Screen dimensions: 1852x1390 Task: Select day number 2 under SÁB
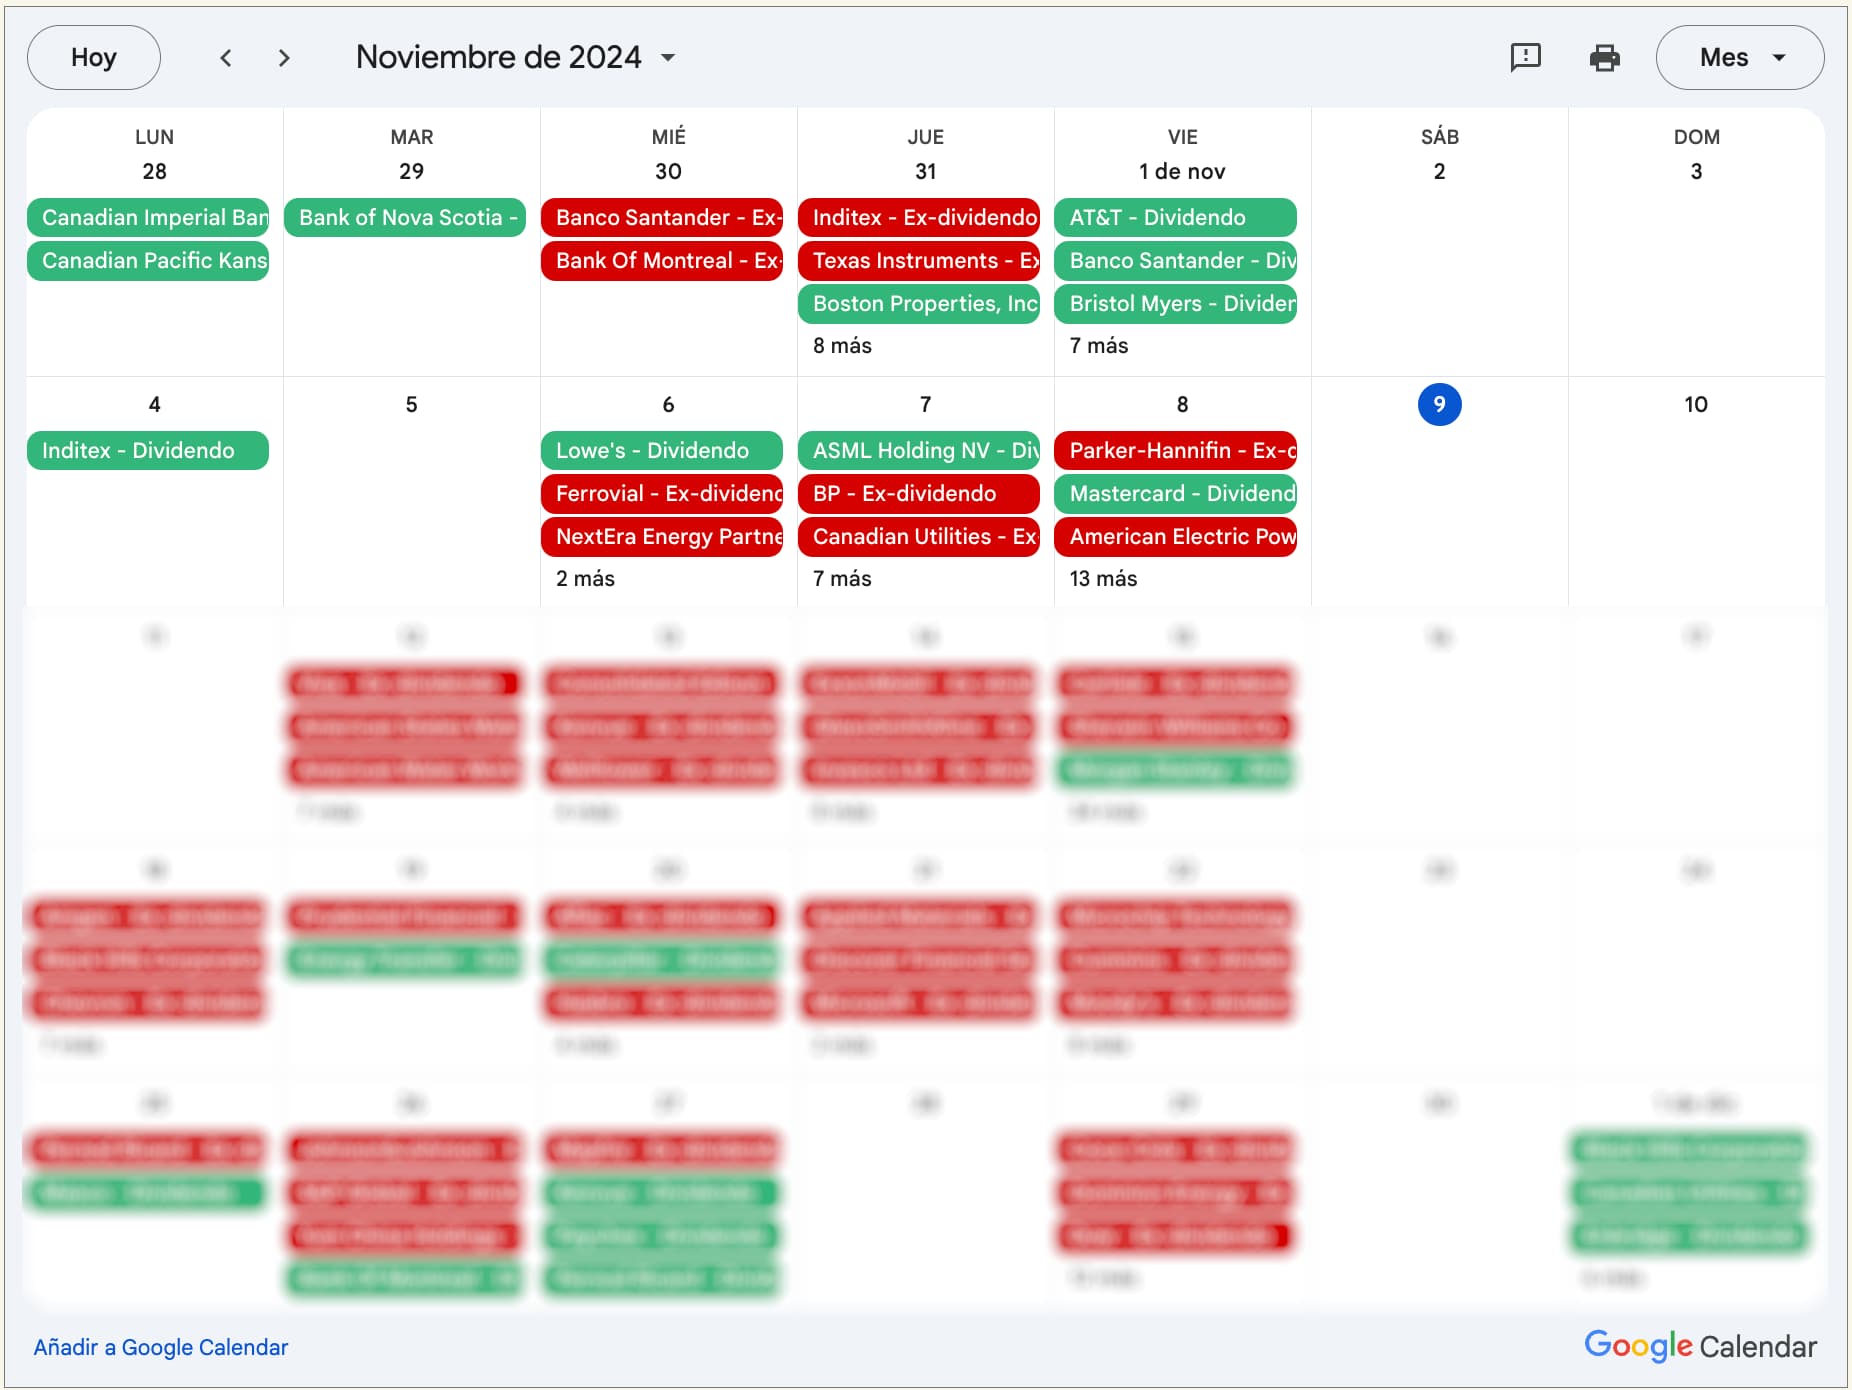1439,171
